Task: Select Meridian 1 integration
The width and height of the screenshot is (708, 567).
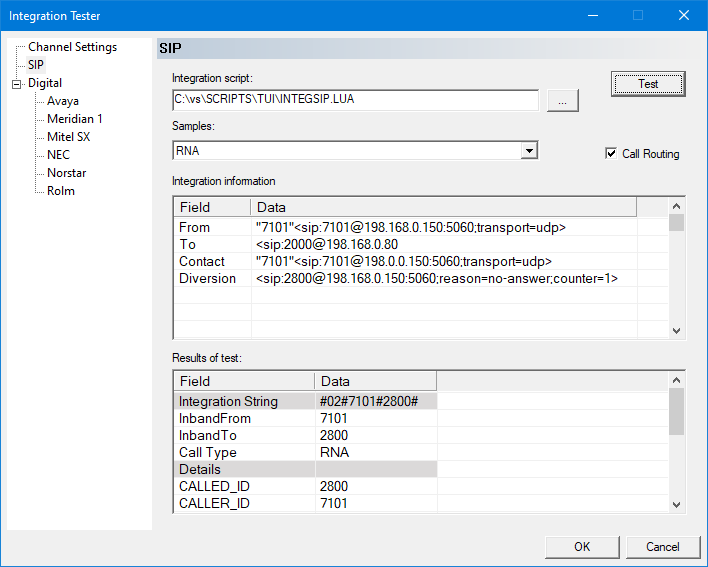Action: (75, 119)
